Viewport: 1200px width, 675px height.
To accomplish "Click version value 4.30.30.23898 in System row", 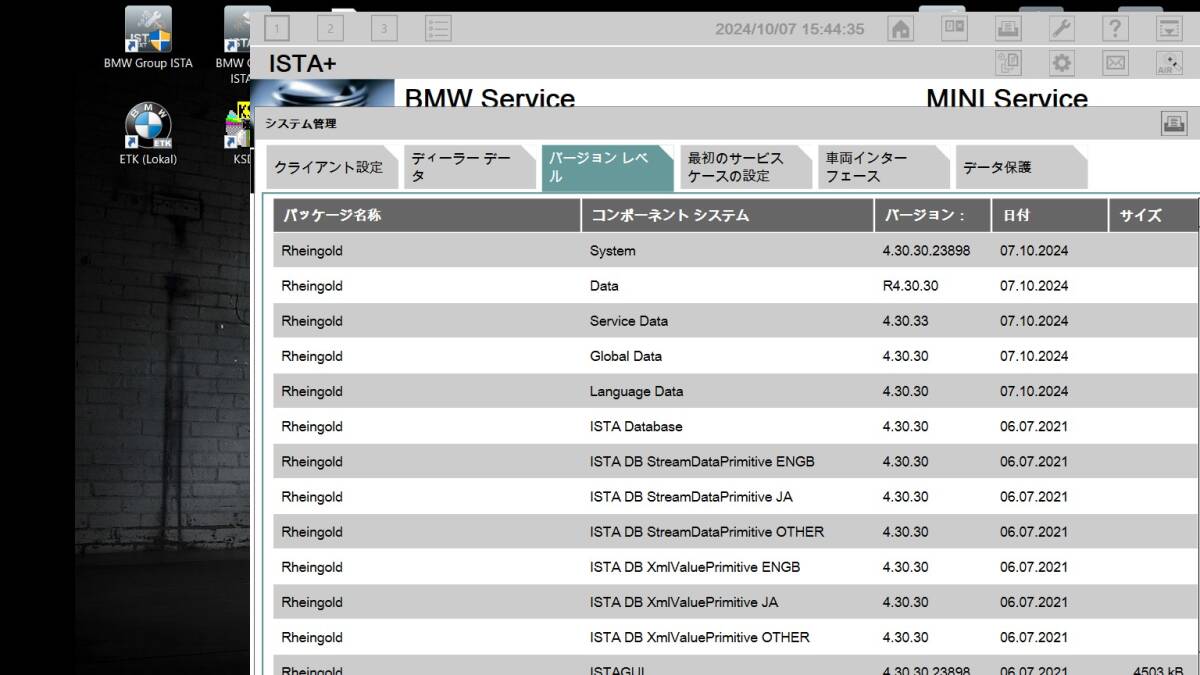I will point(926,251).
